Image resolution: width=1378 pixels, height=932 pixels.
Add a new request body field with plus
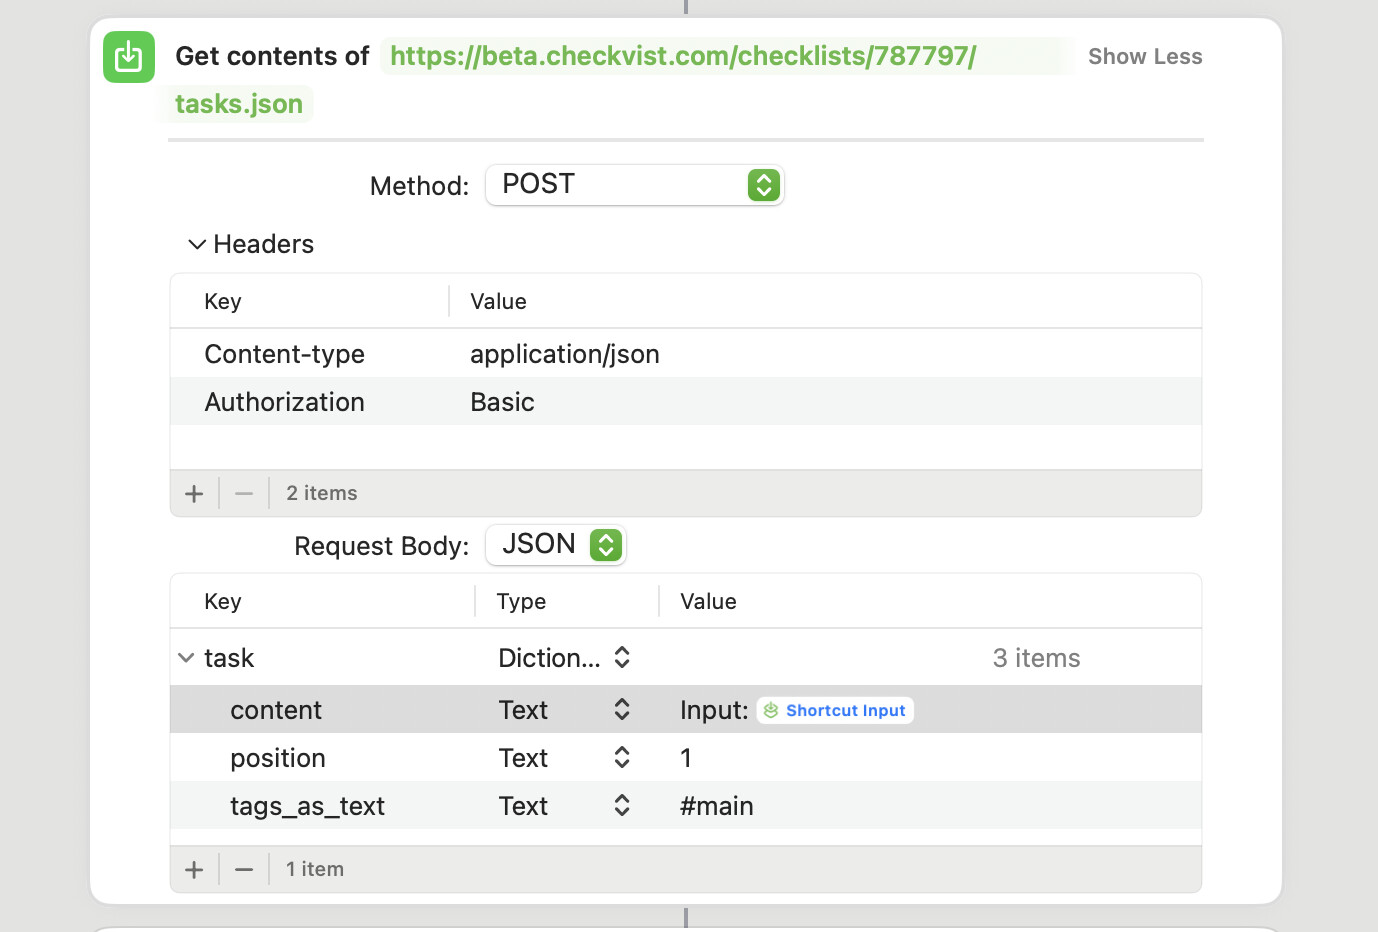[194, 869]
